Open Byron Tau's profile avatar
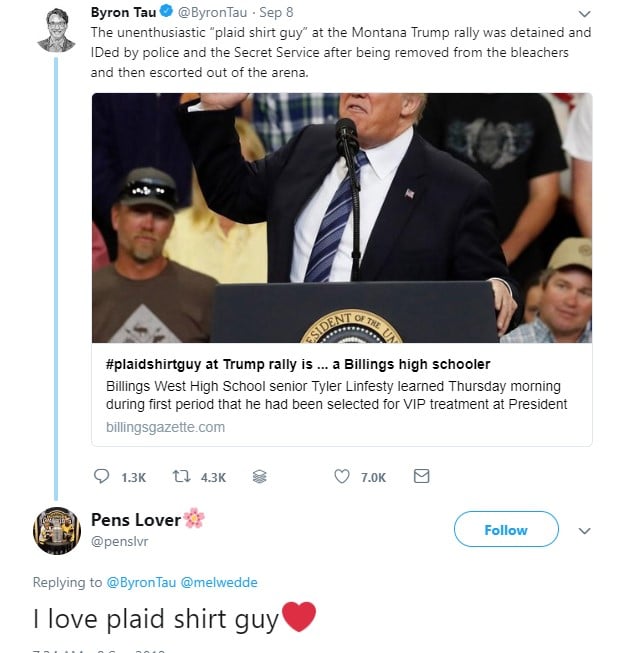The height and width of the screenshot is (653, 628). tap(56, 28)
